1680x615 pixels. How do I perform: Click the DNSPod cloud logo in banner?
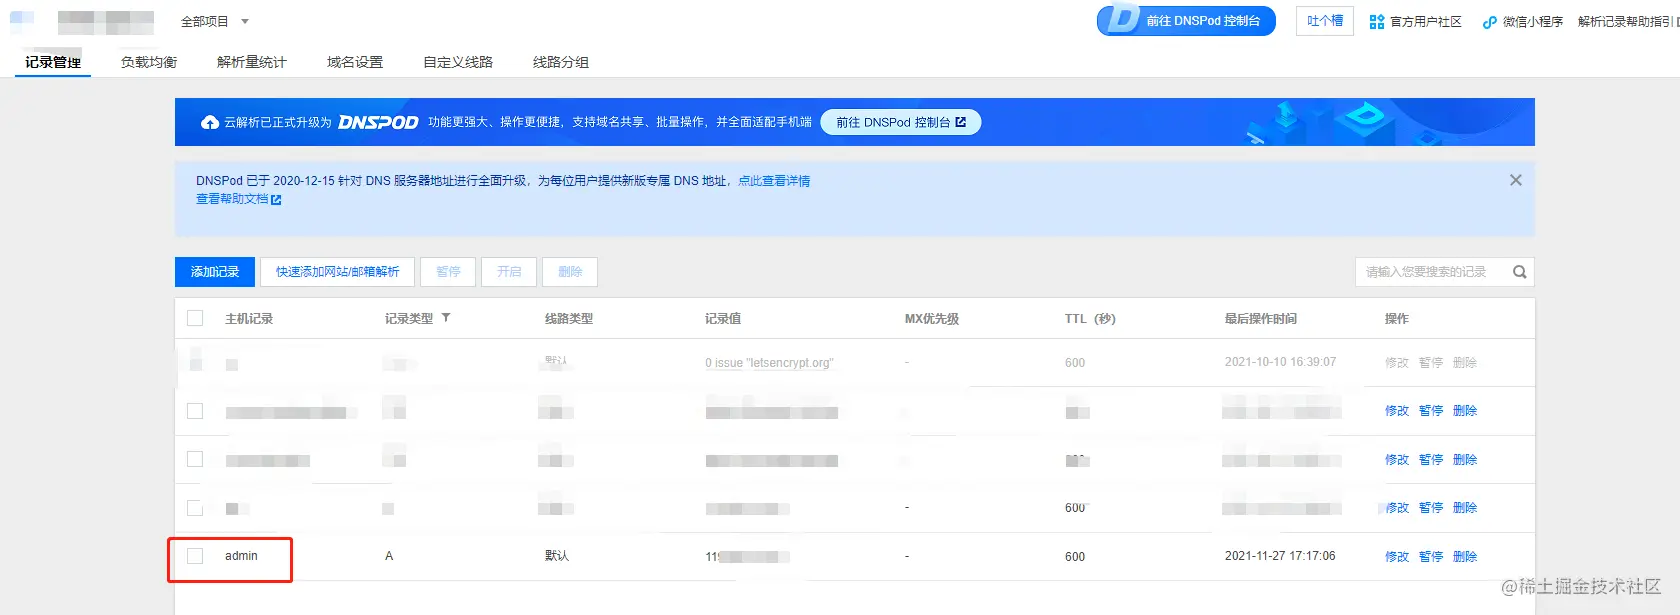210,122
